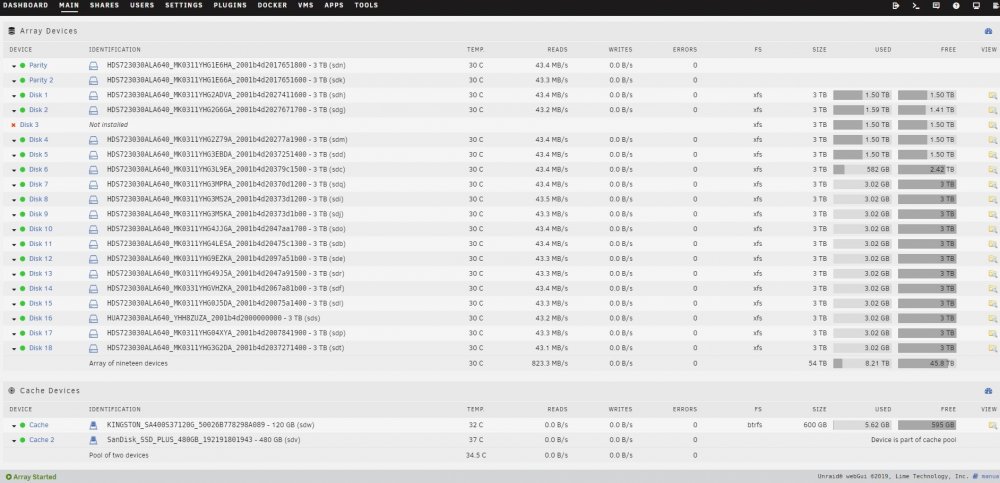Expand the dropdown arrow for Disk 7
Viewport: 1000px width, 483px height.
14,185
